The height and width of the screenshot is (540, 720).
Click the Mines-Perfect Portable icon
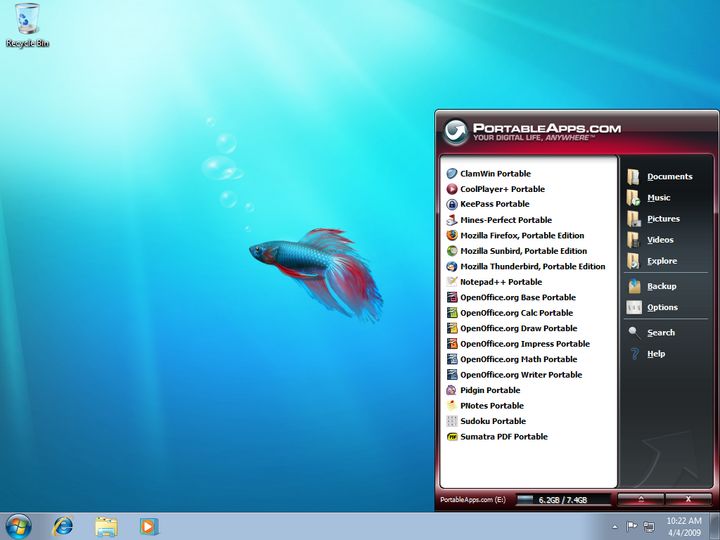click(452, 220)
